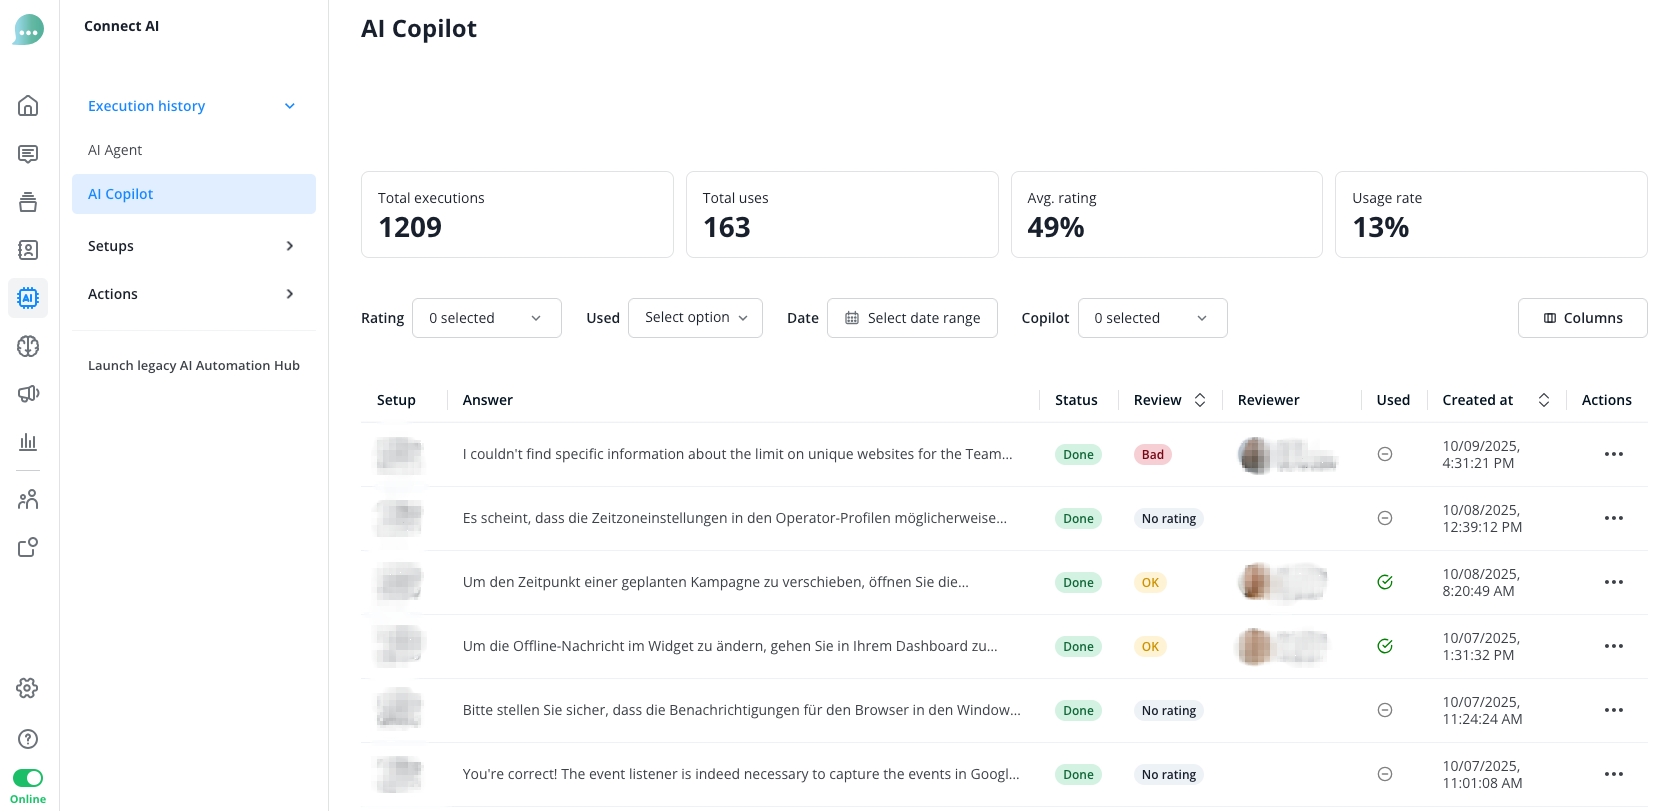This screenshot has height=811, width=1666.
Task: Sort by the Review column
Action: click(1200, 400)
